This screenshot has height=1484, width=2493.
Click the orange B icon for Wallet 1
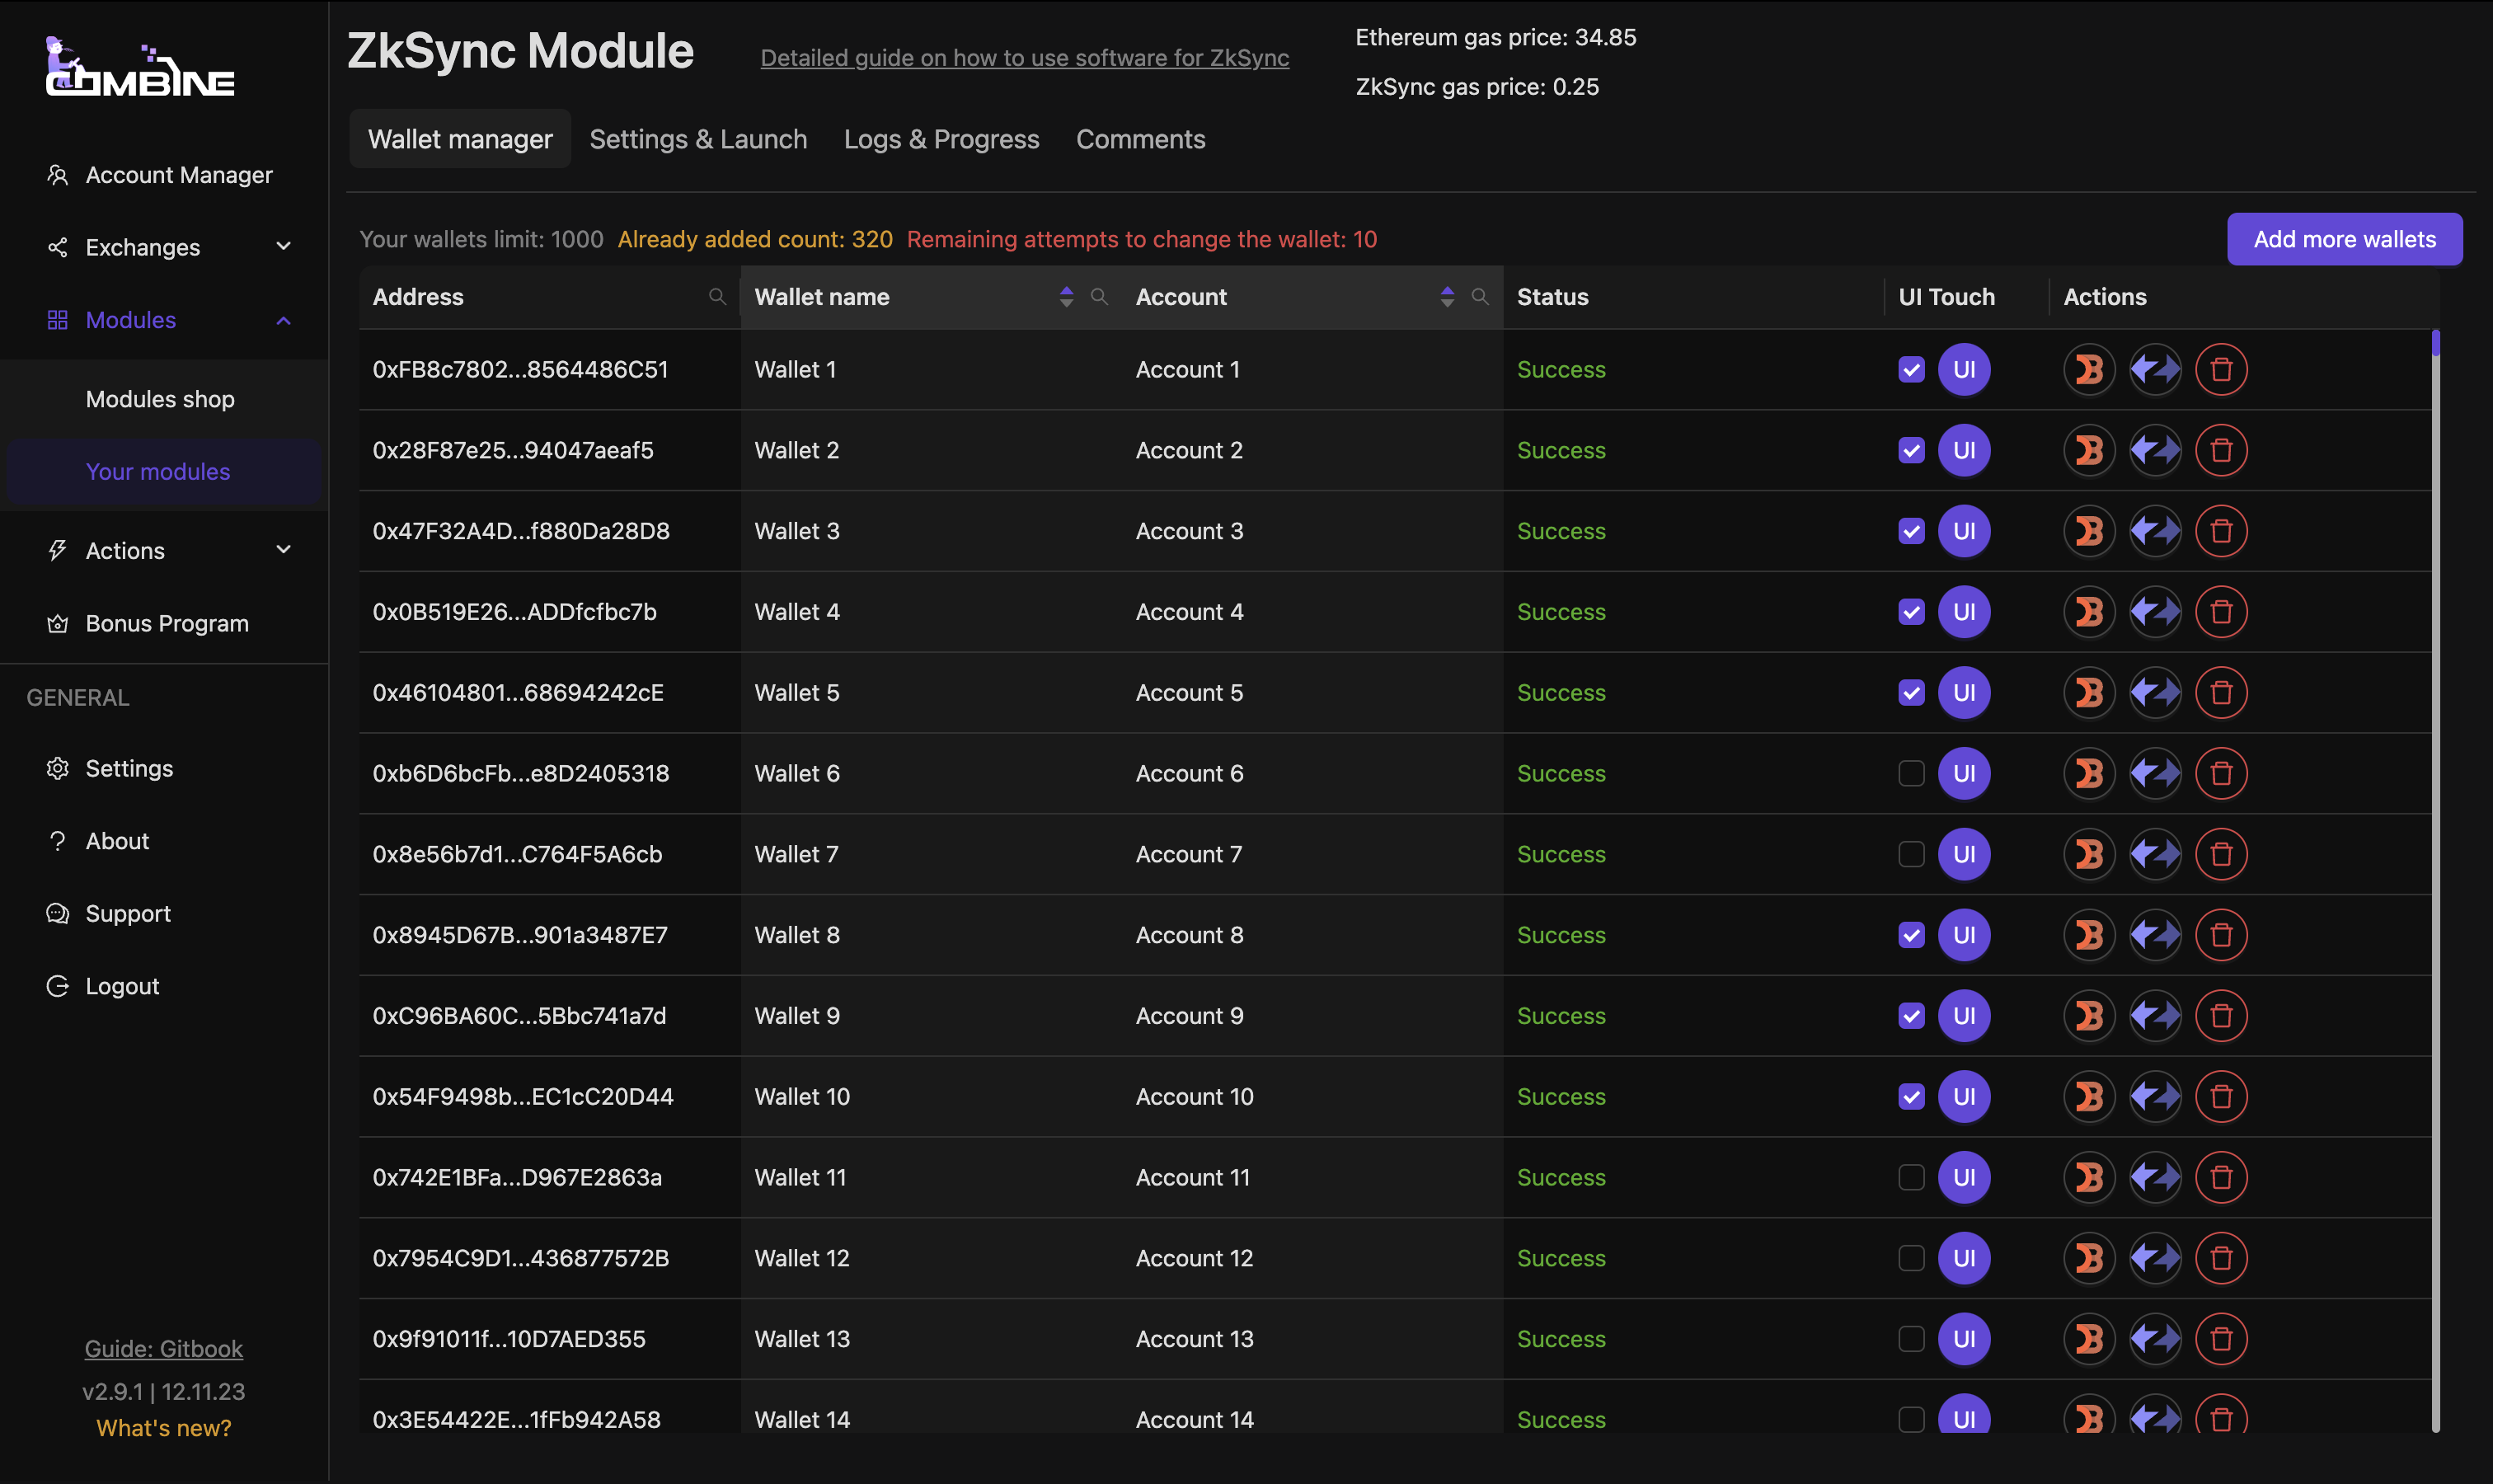(x=2089, y=369)
